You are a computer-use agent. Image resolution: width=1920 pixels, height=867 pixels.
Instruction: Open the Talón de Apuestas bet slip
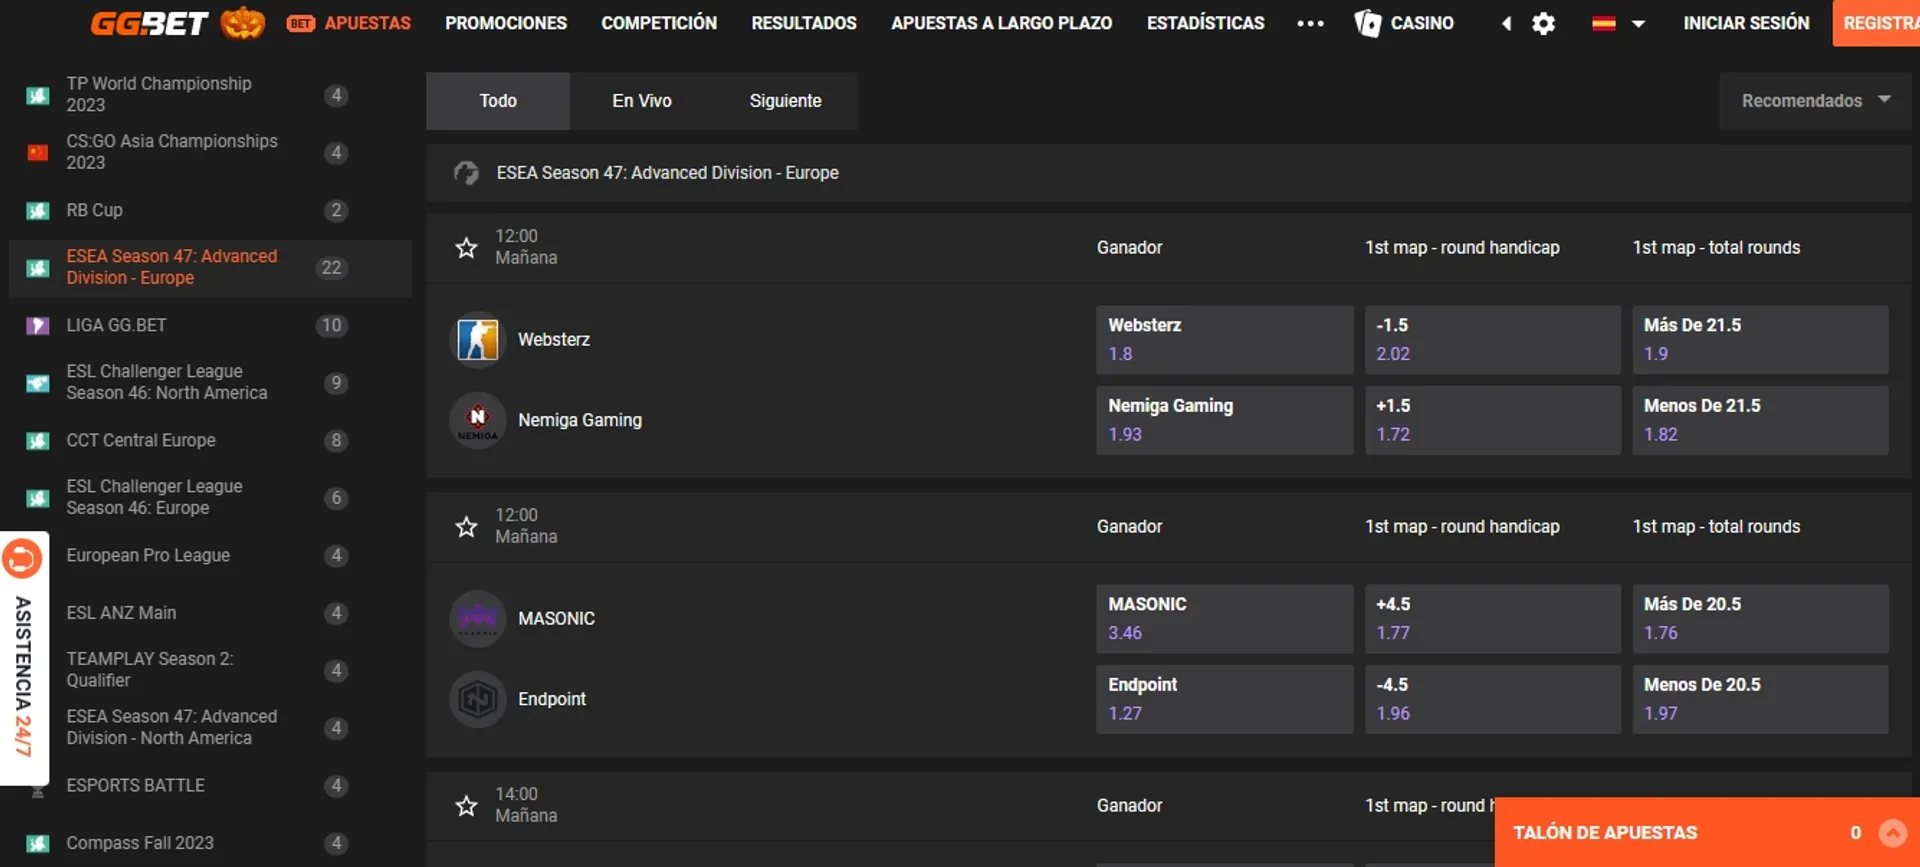click(x=1707, y=832)
